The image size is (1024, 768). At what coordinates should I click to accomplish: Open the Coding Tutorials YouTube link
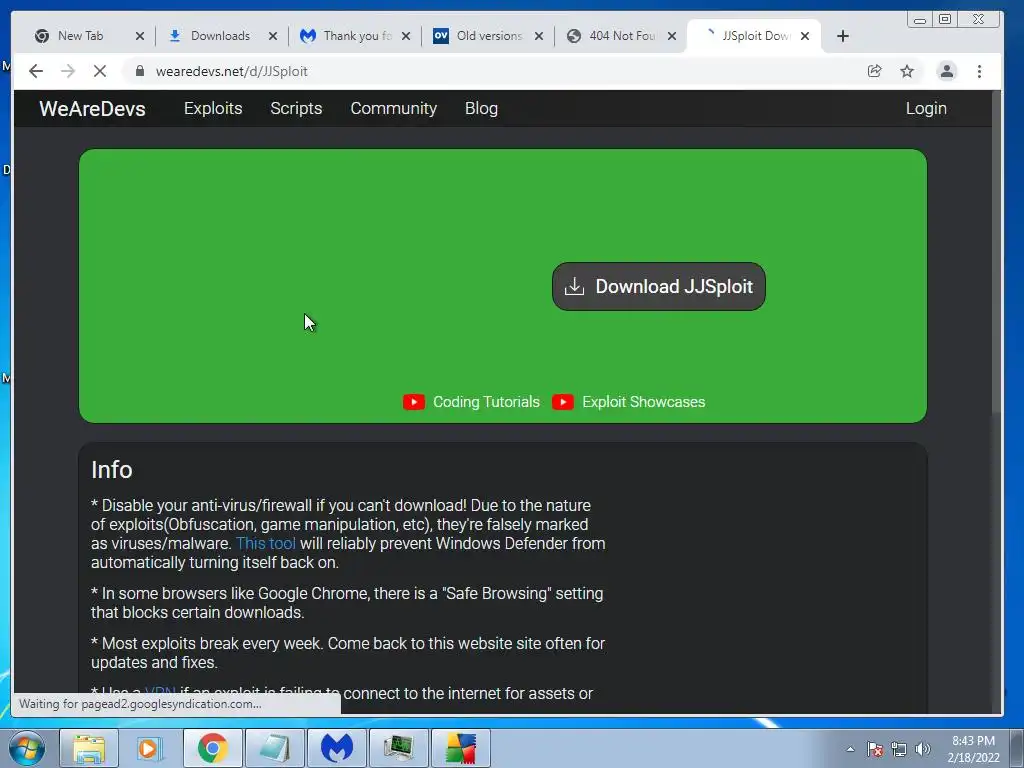click(x=487, y=402)
